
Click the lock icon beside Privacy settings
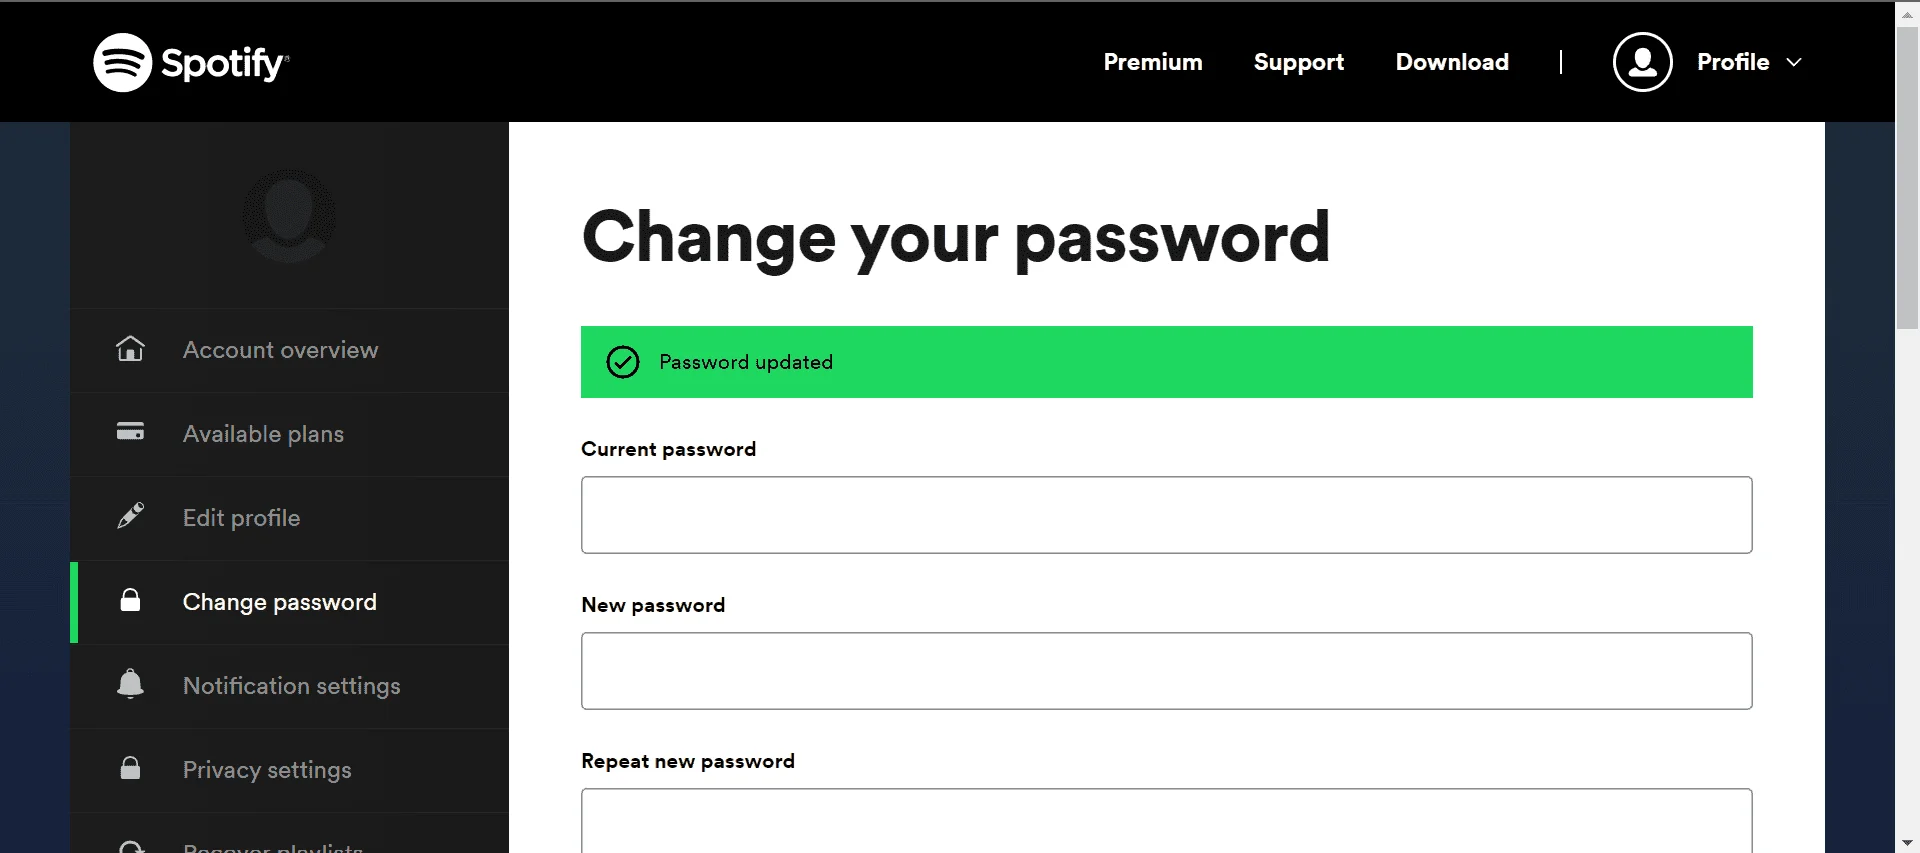130,768
